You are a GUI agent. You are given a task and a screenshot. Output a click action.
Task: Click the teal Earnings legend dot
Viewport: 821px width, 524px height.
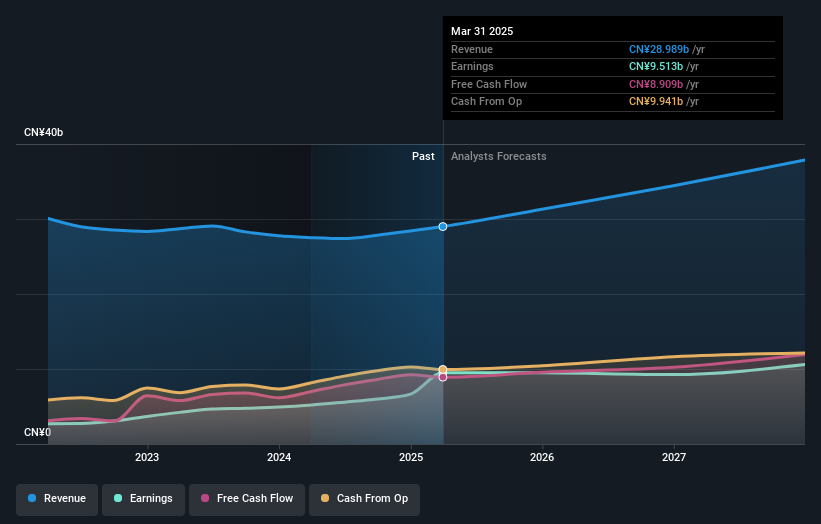118,498
